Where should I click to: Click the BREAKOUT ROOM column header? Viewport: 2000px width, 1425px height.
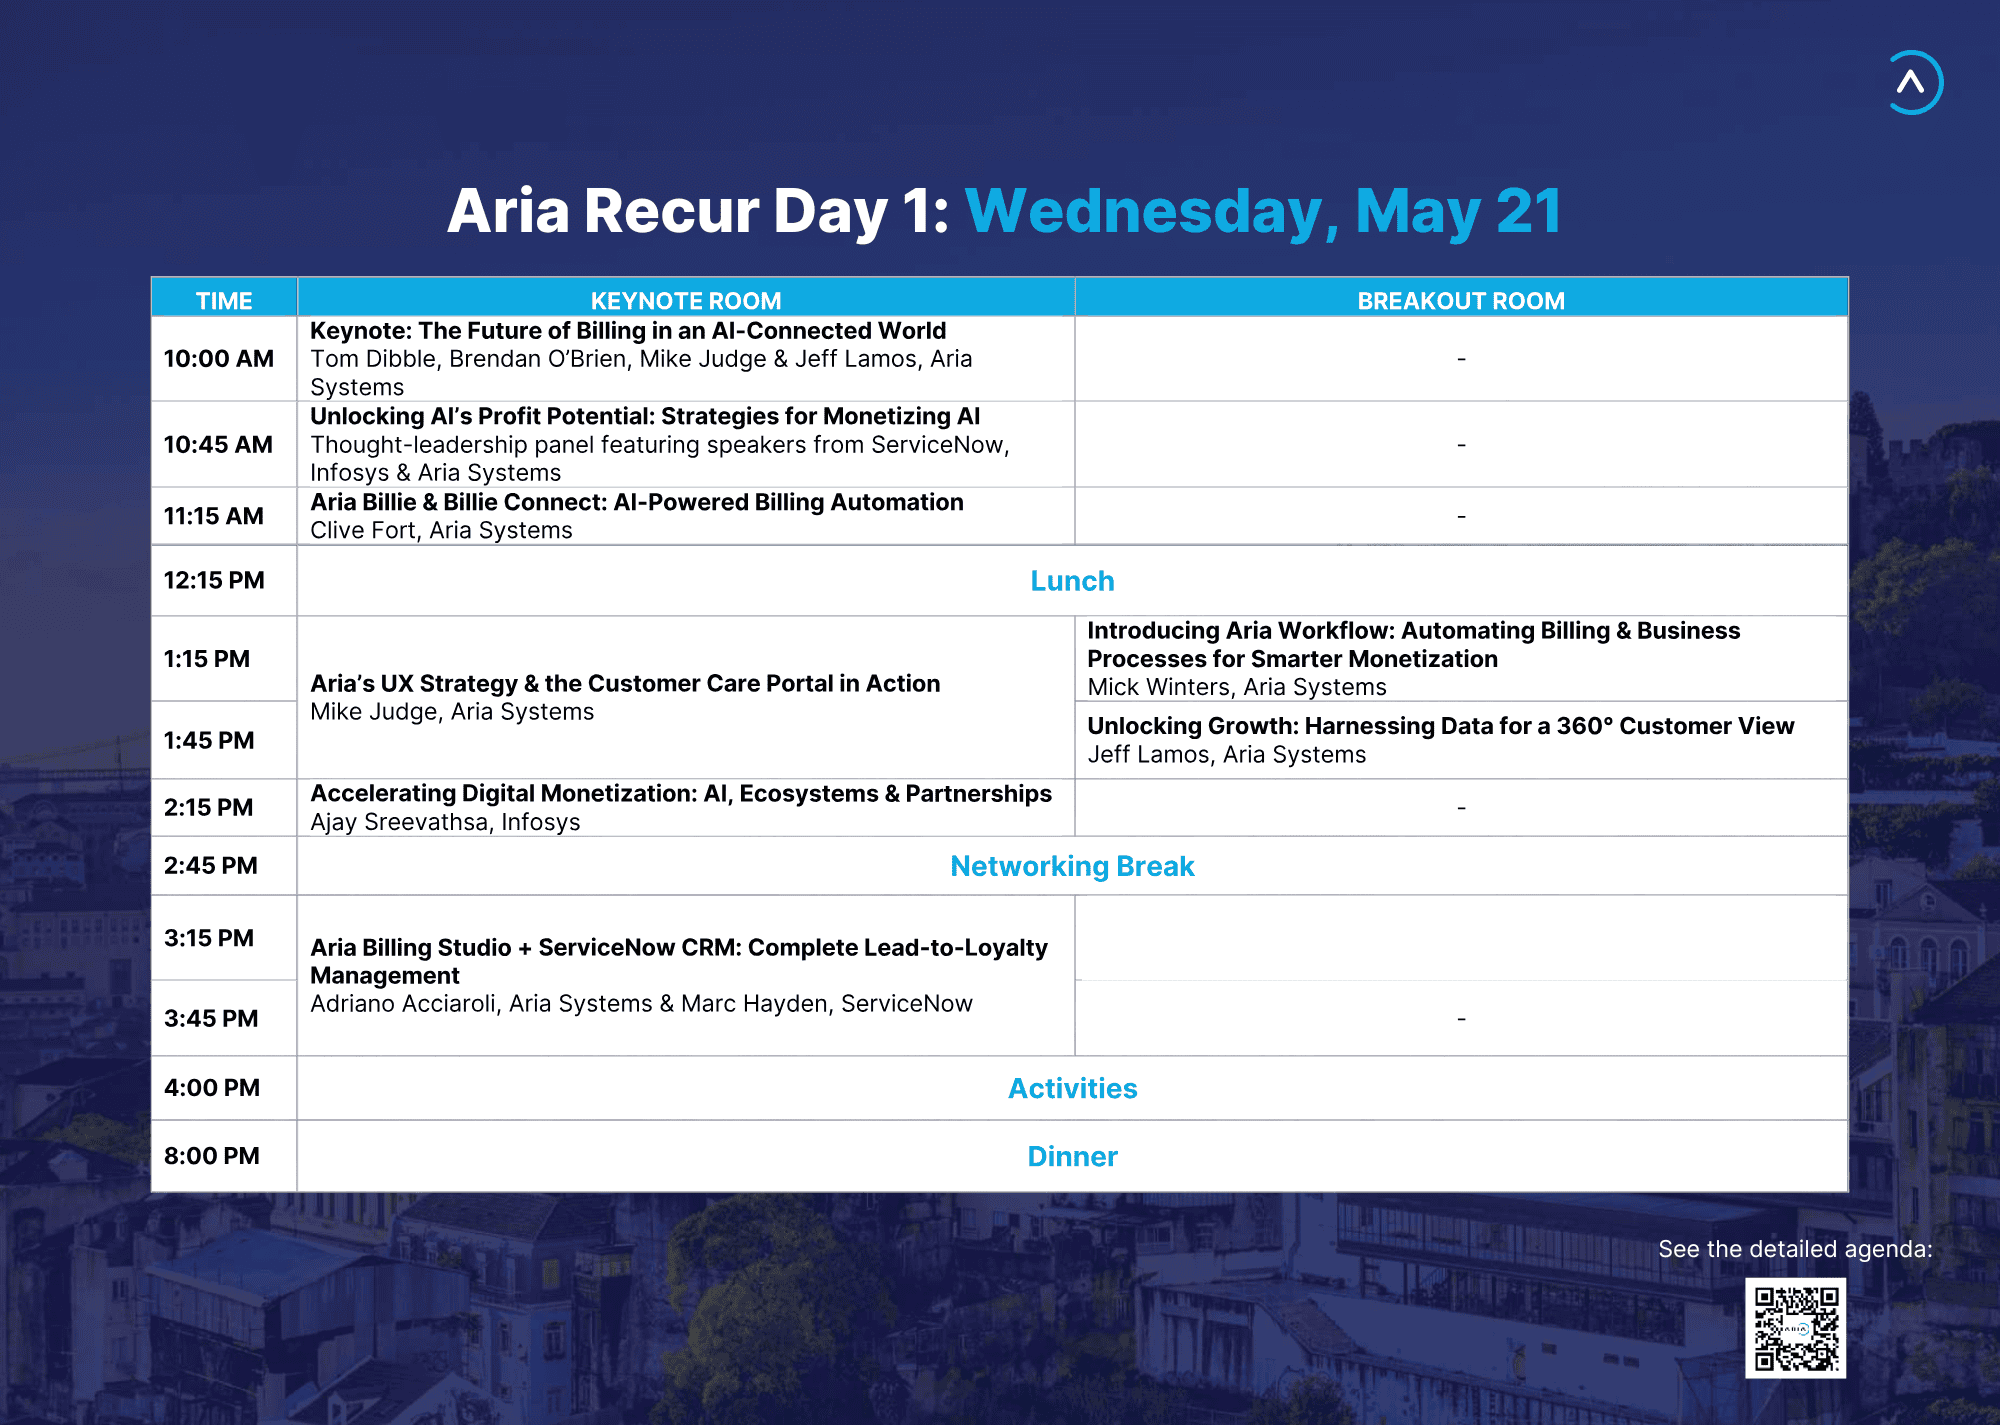click(x=1462, y=299)
